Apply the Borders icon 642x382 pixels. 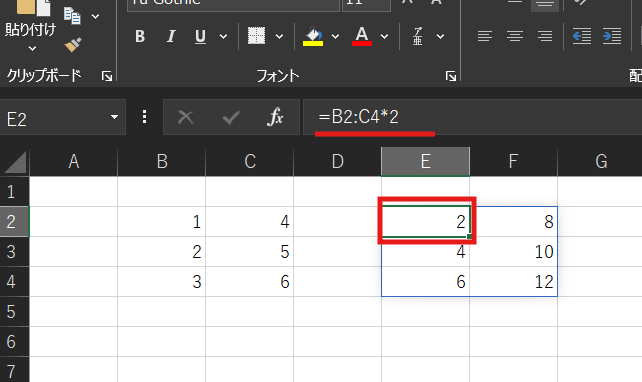(257, 36)
